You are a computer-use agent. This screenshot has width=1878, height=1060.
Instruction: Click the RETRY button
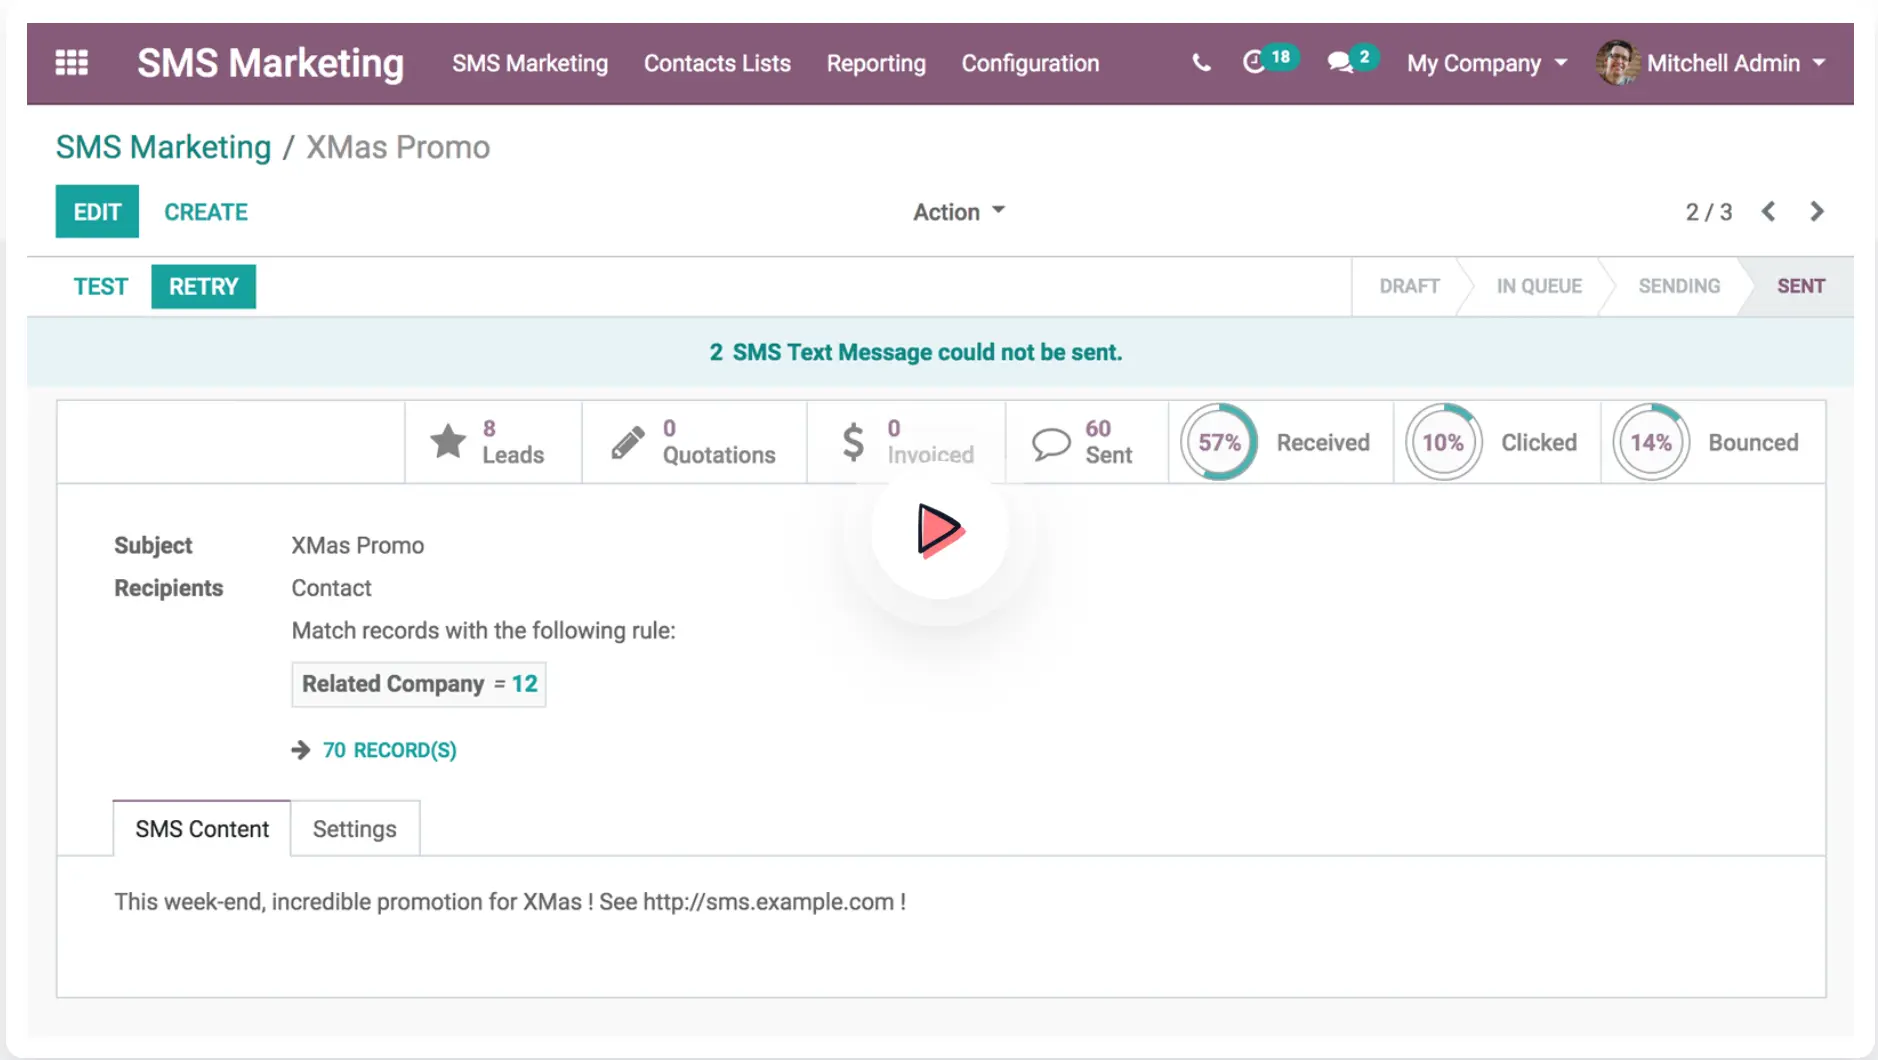203,287
